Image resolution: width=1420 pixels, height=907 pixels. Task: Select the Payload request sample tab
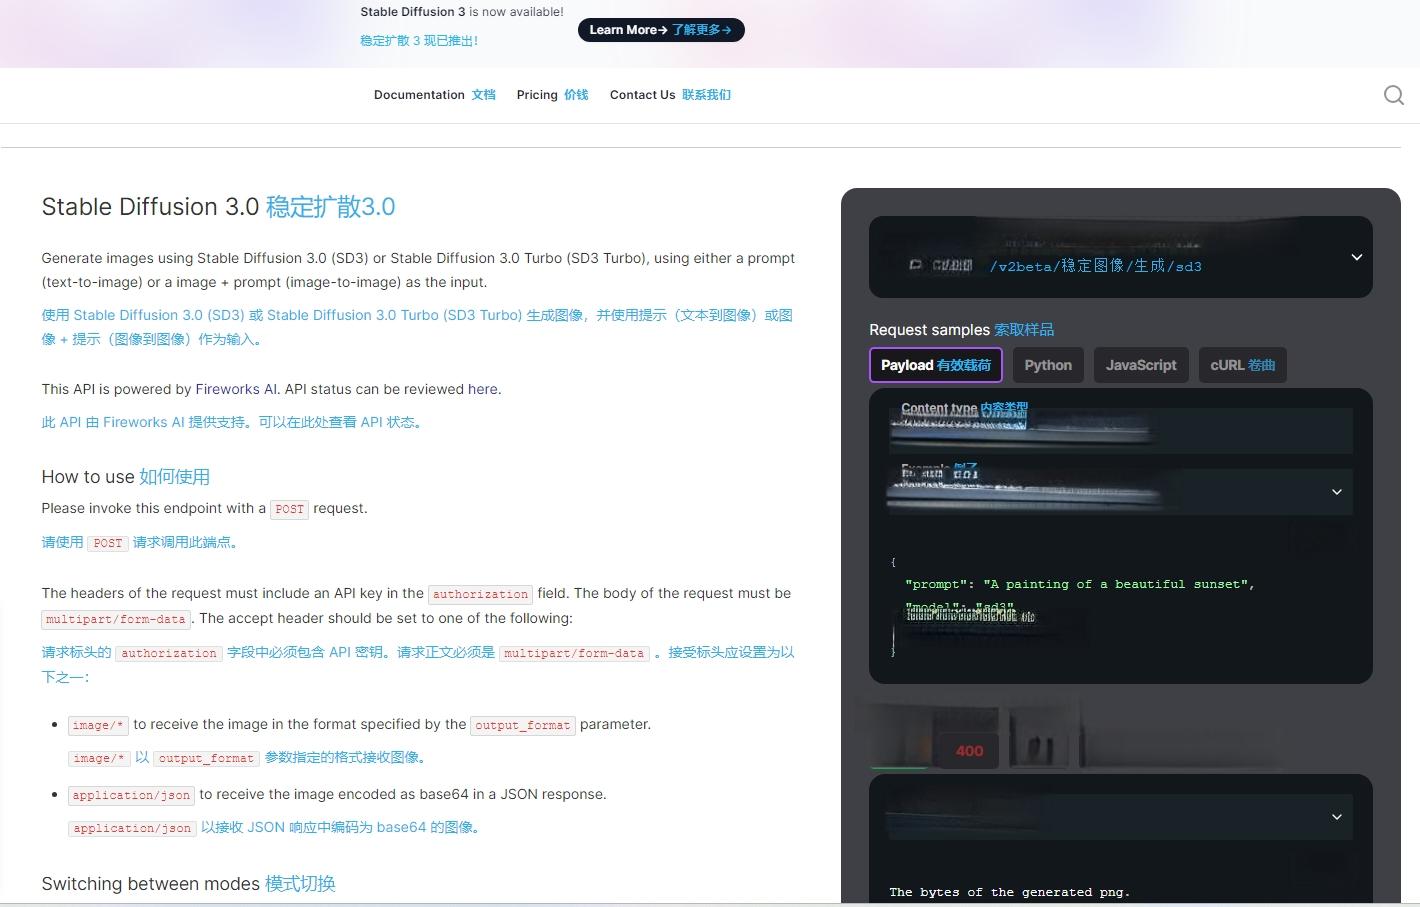[935, 365]
